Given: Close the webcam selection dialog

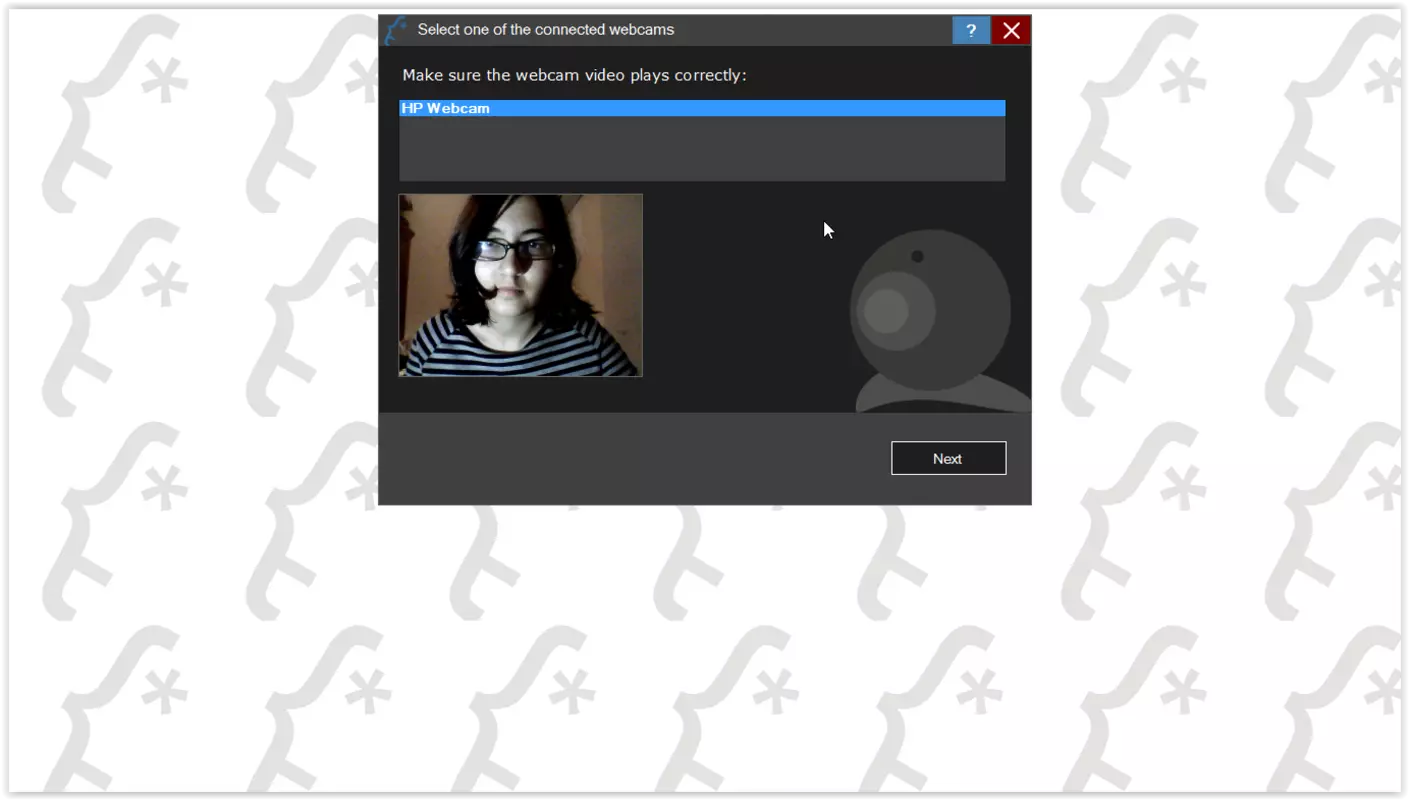Looking at the screenshot, I should (x=1011, y=30).
